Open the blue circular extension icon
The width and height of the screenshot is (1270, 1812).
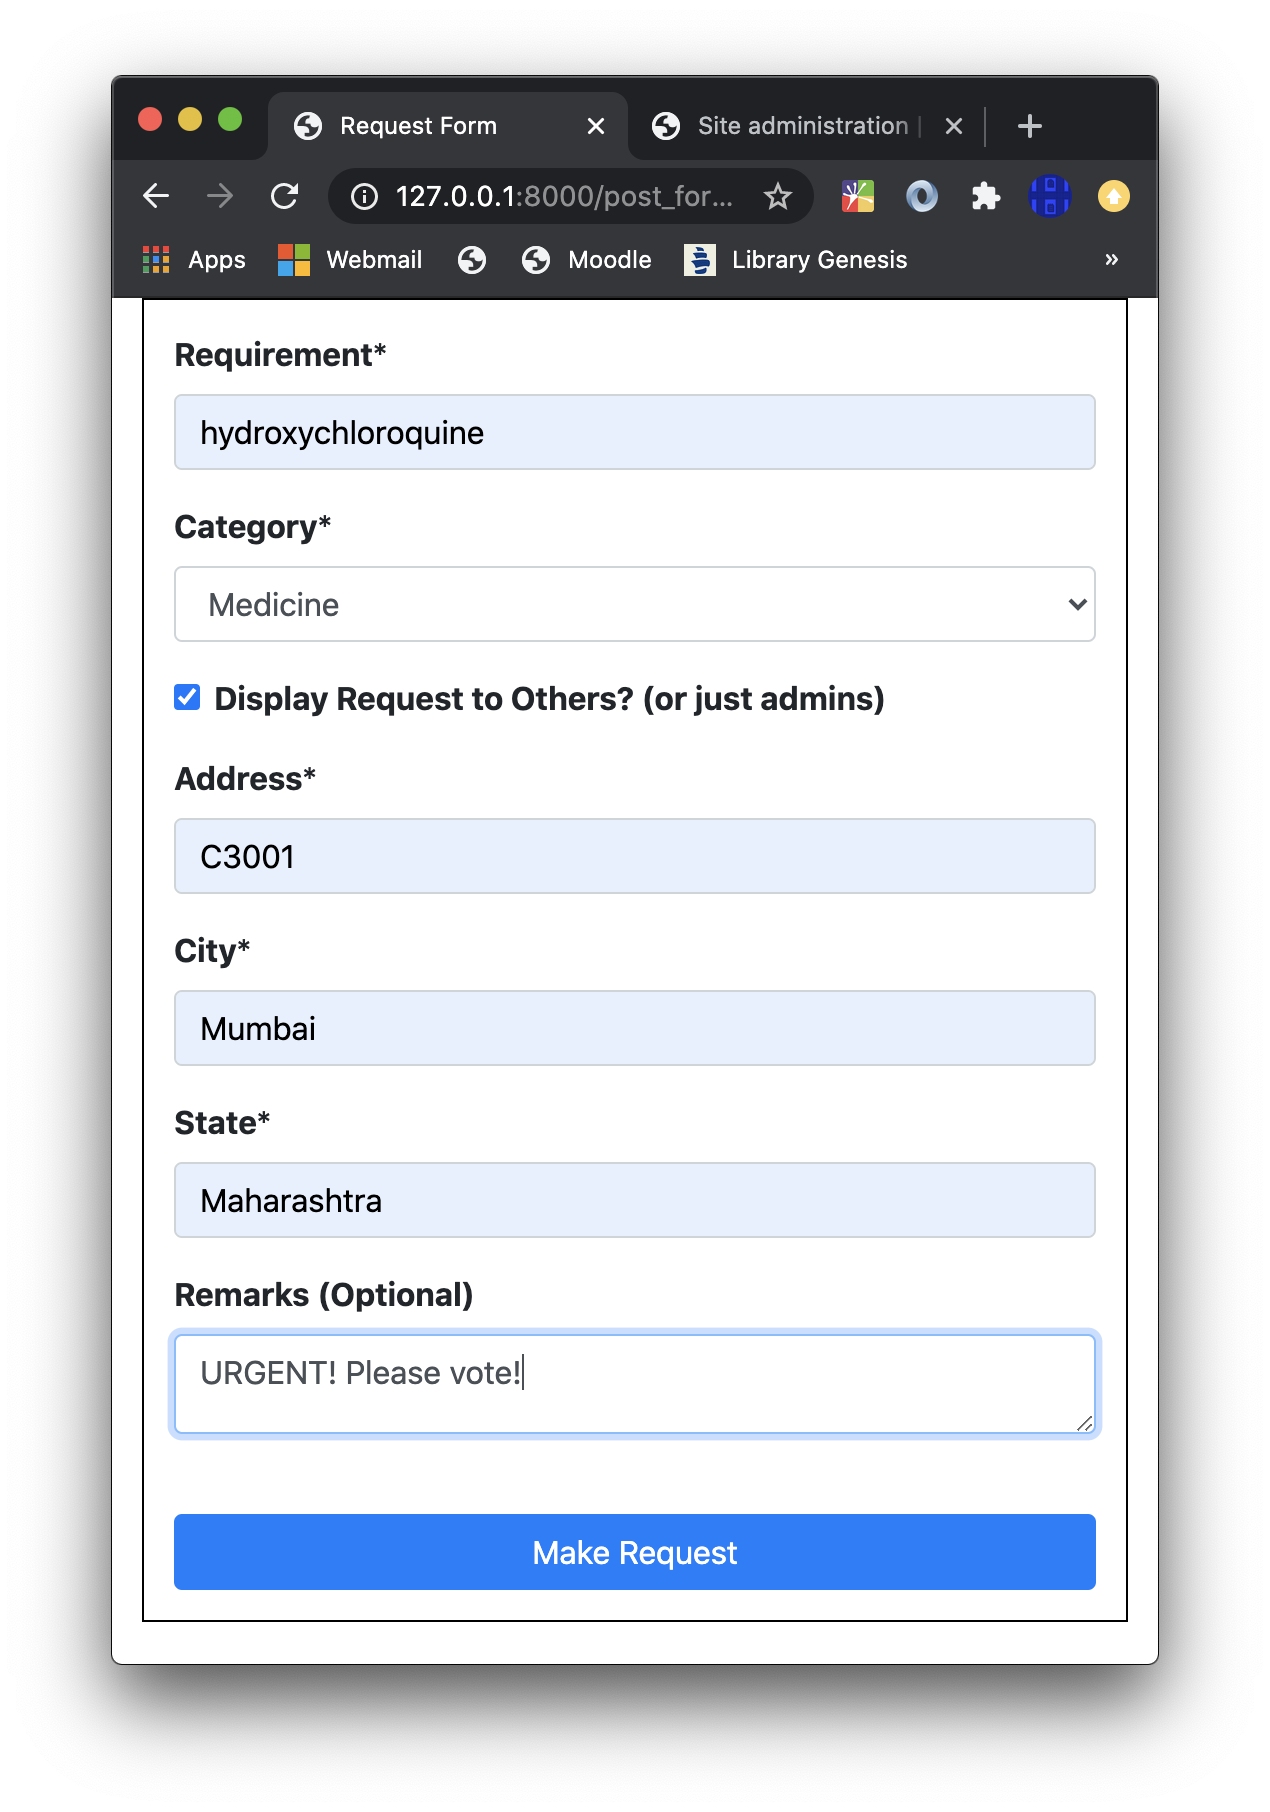tap(922, 196)
